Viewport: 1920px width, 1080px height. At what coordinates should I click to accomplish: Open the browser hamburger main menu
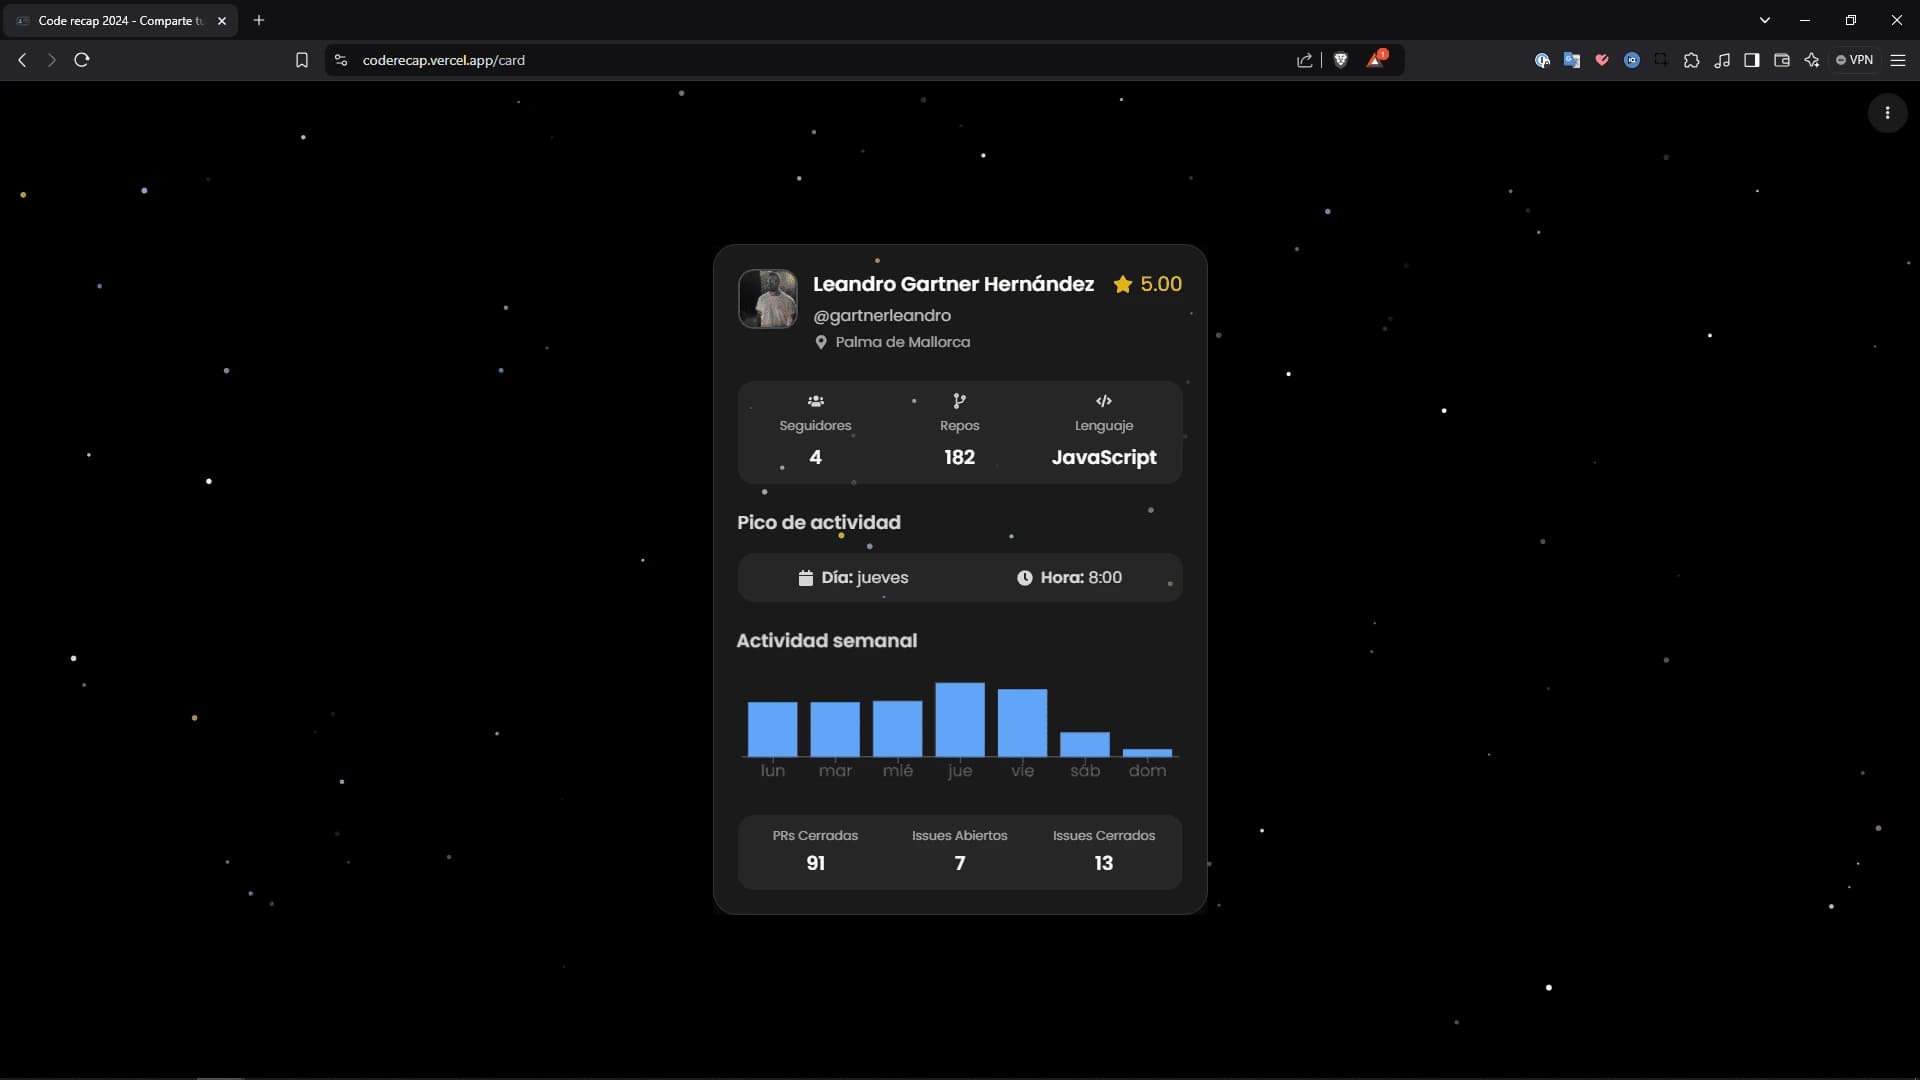(1897, 60)
